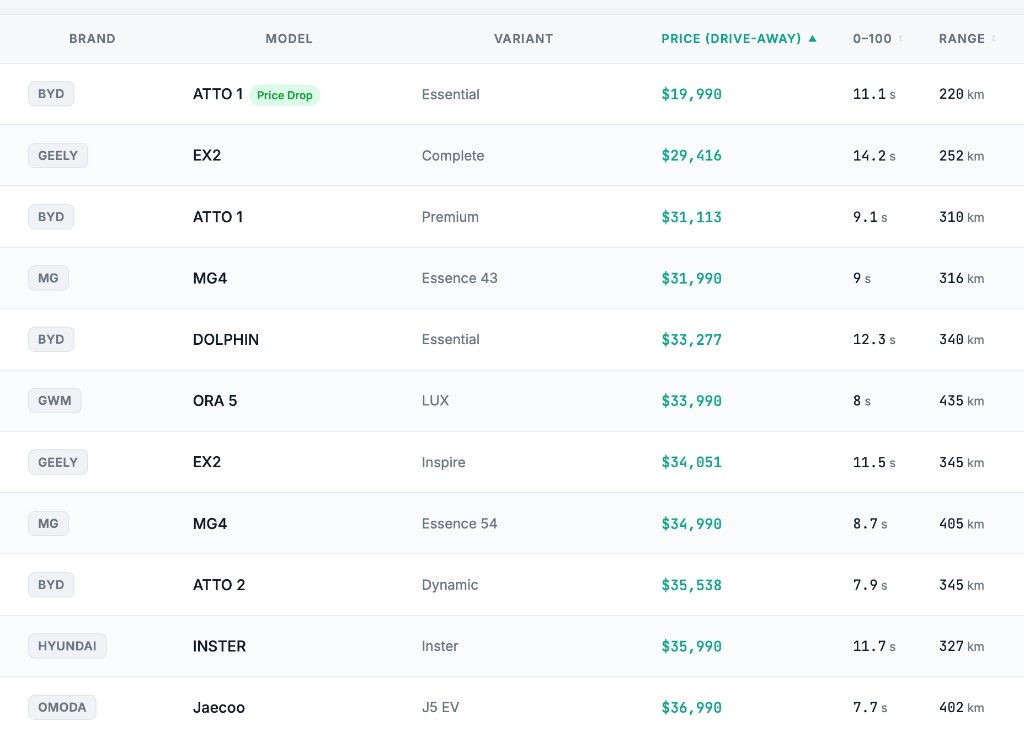Image resolution: width=1024 pixels, height=737 pixels.
Task: Select the ORA 5 model name
Action: coord(215,401)
